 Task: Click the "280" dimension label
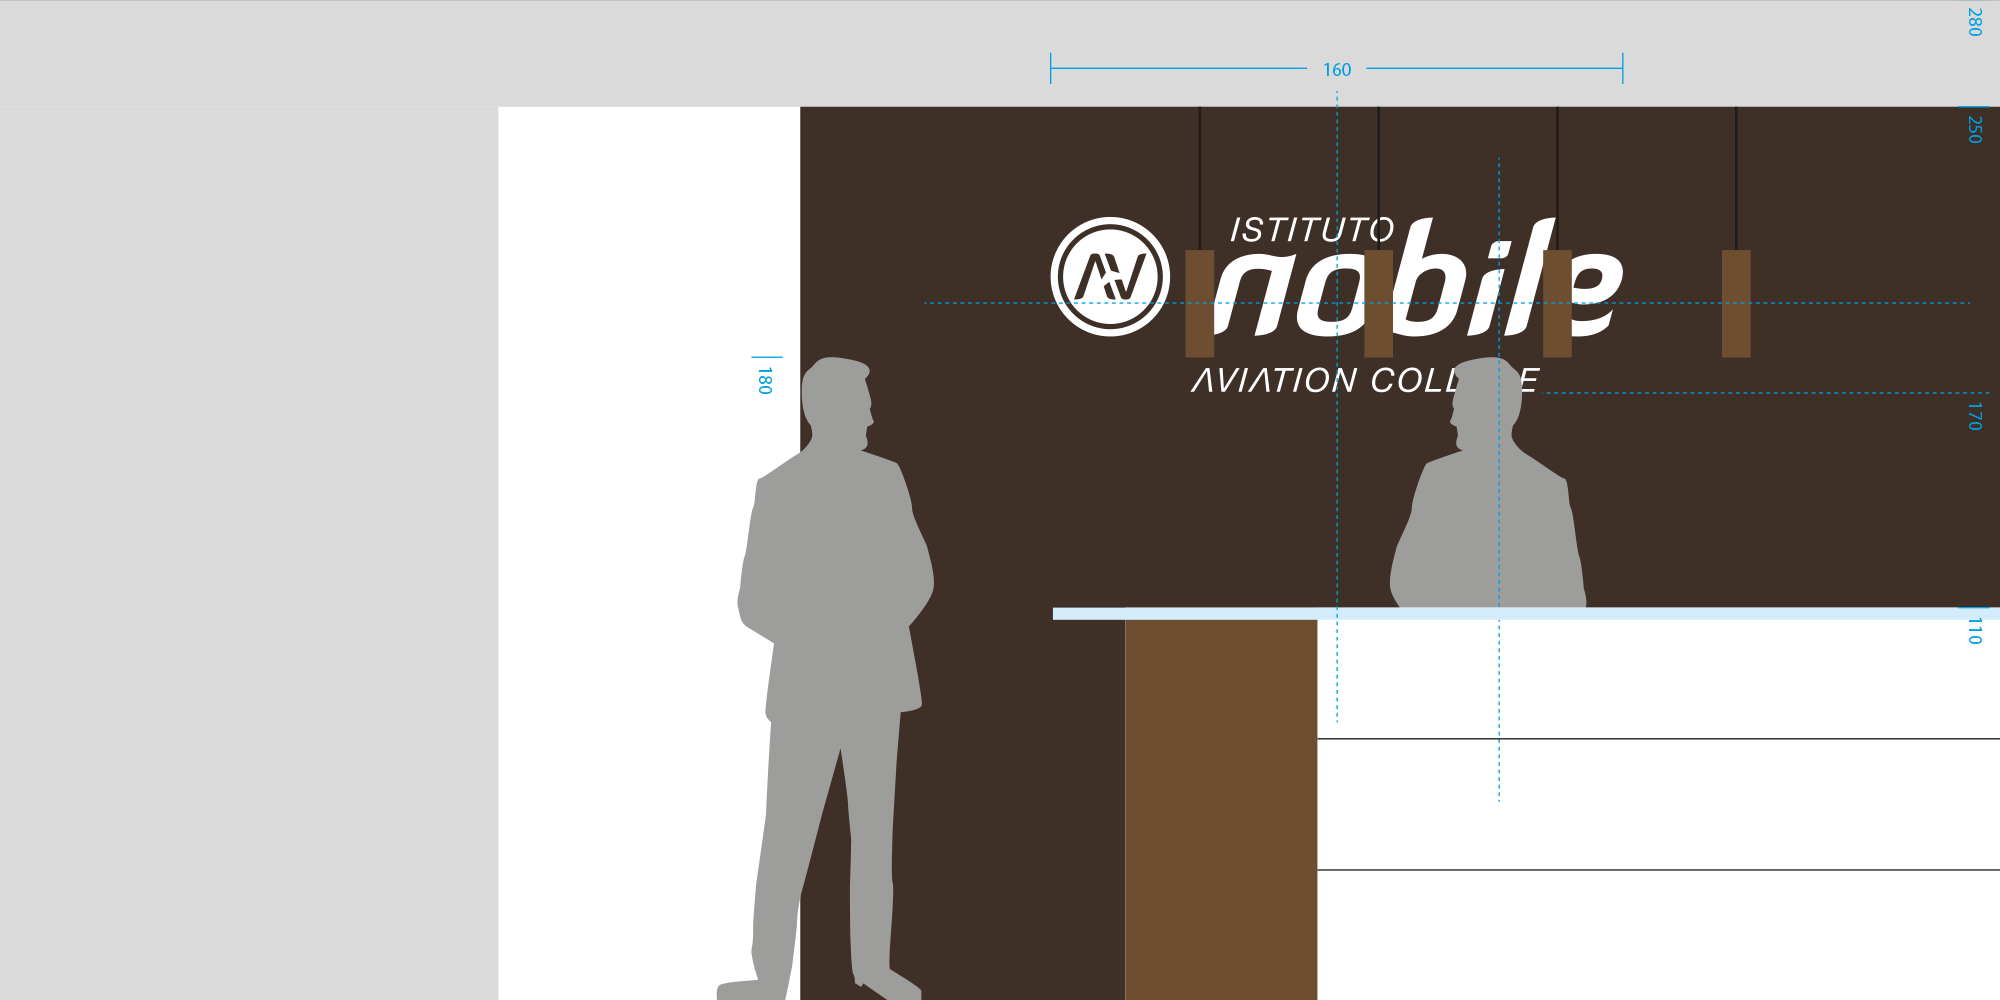coord(1974,22)
